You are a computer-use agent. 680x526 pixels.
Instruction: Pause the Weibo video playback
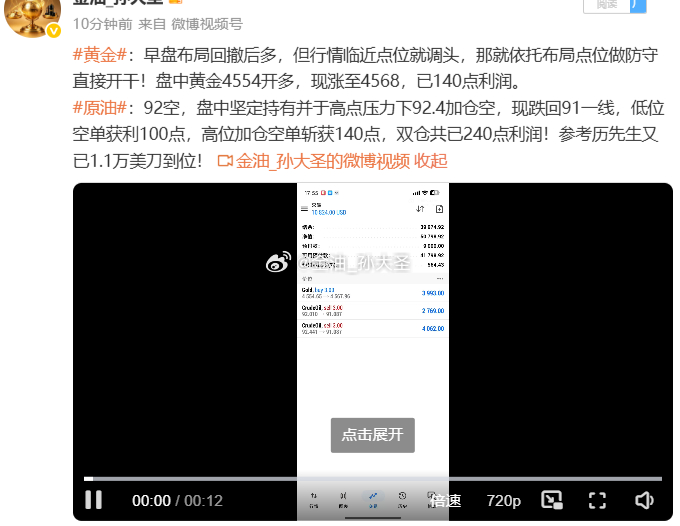[x=93, y=500]
